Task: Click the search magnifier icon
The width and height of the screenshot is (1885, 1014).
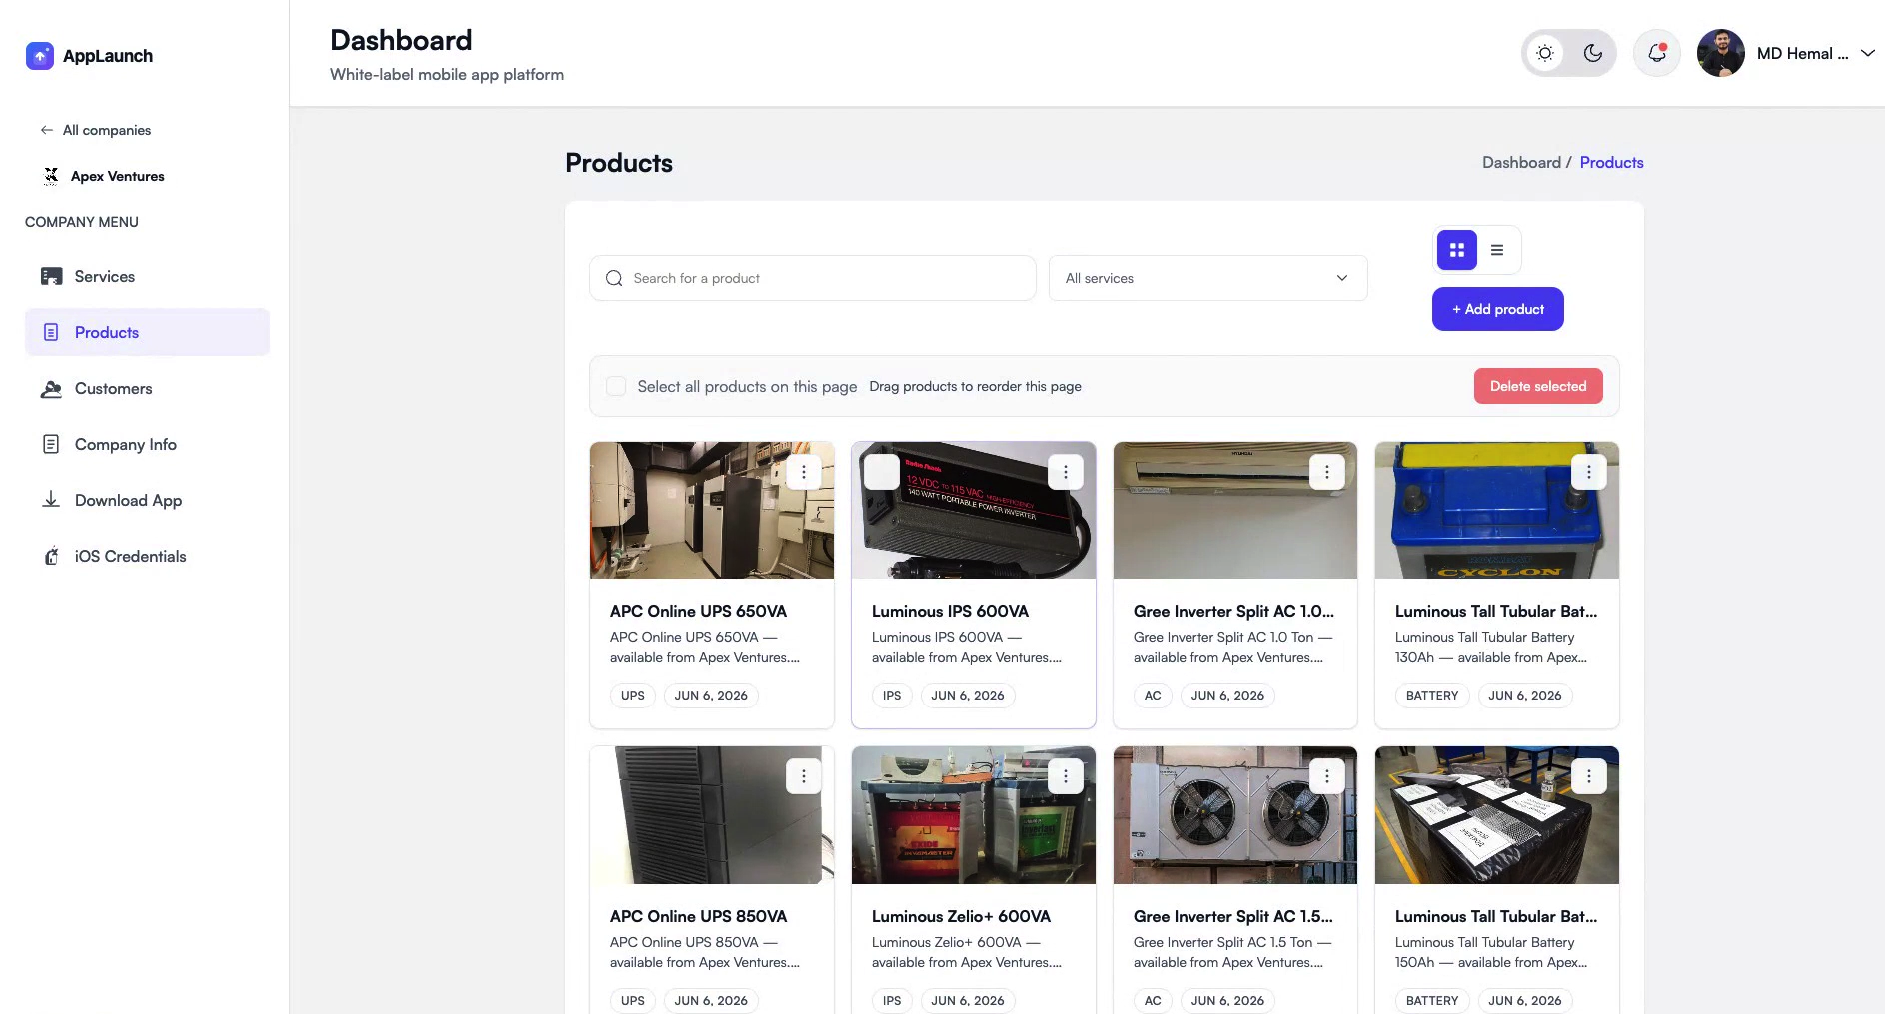Action: (x=614, y=278)
